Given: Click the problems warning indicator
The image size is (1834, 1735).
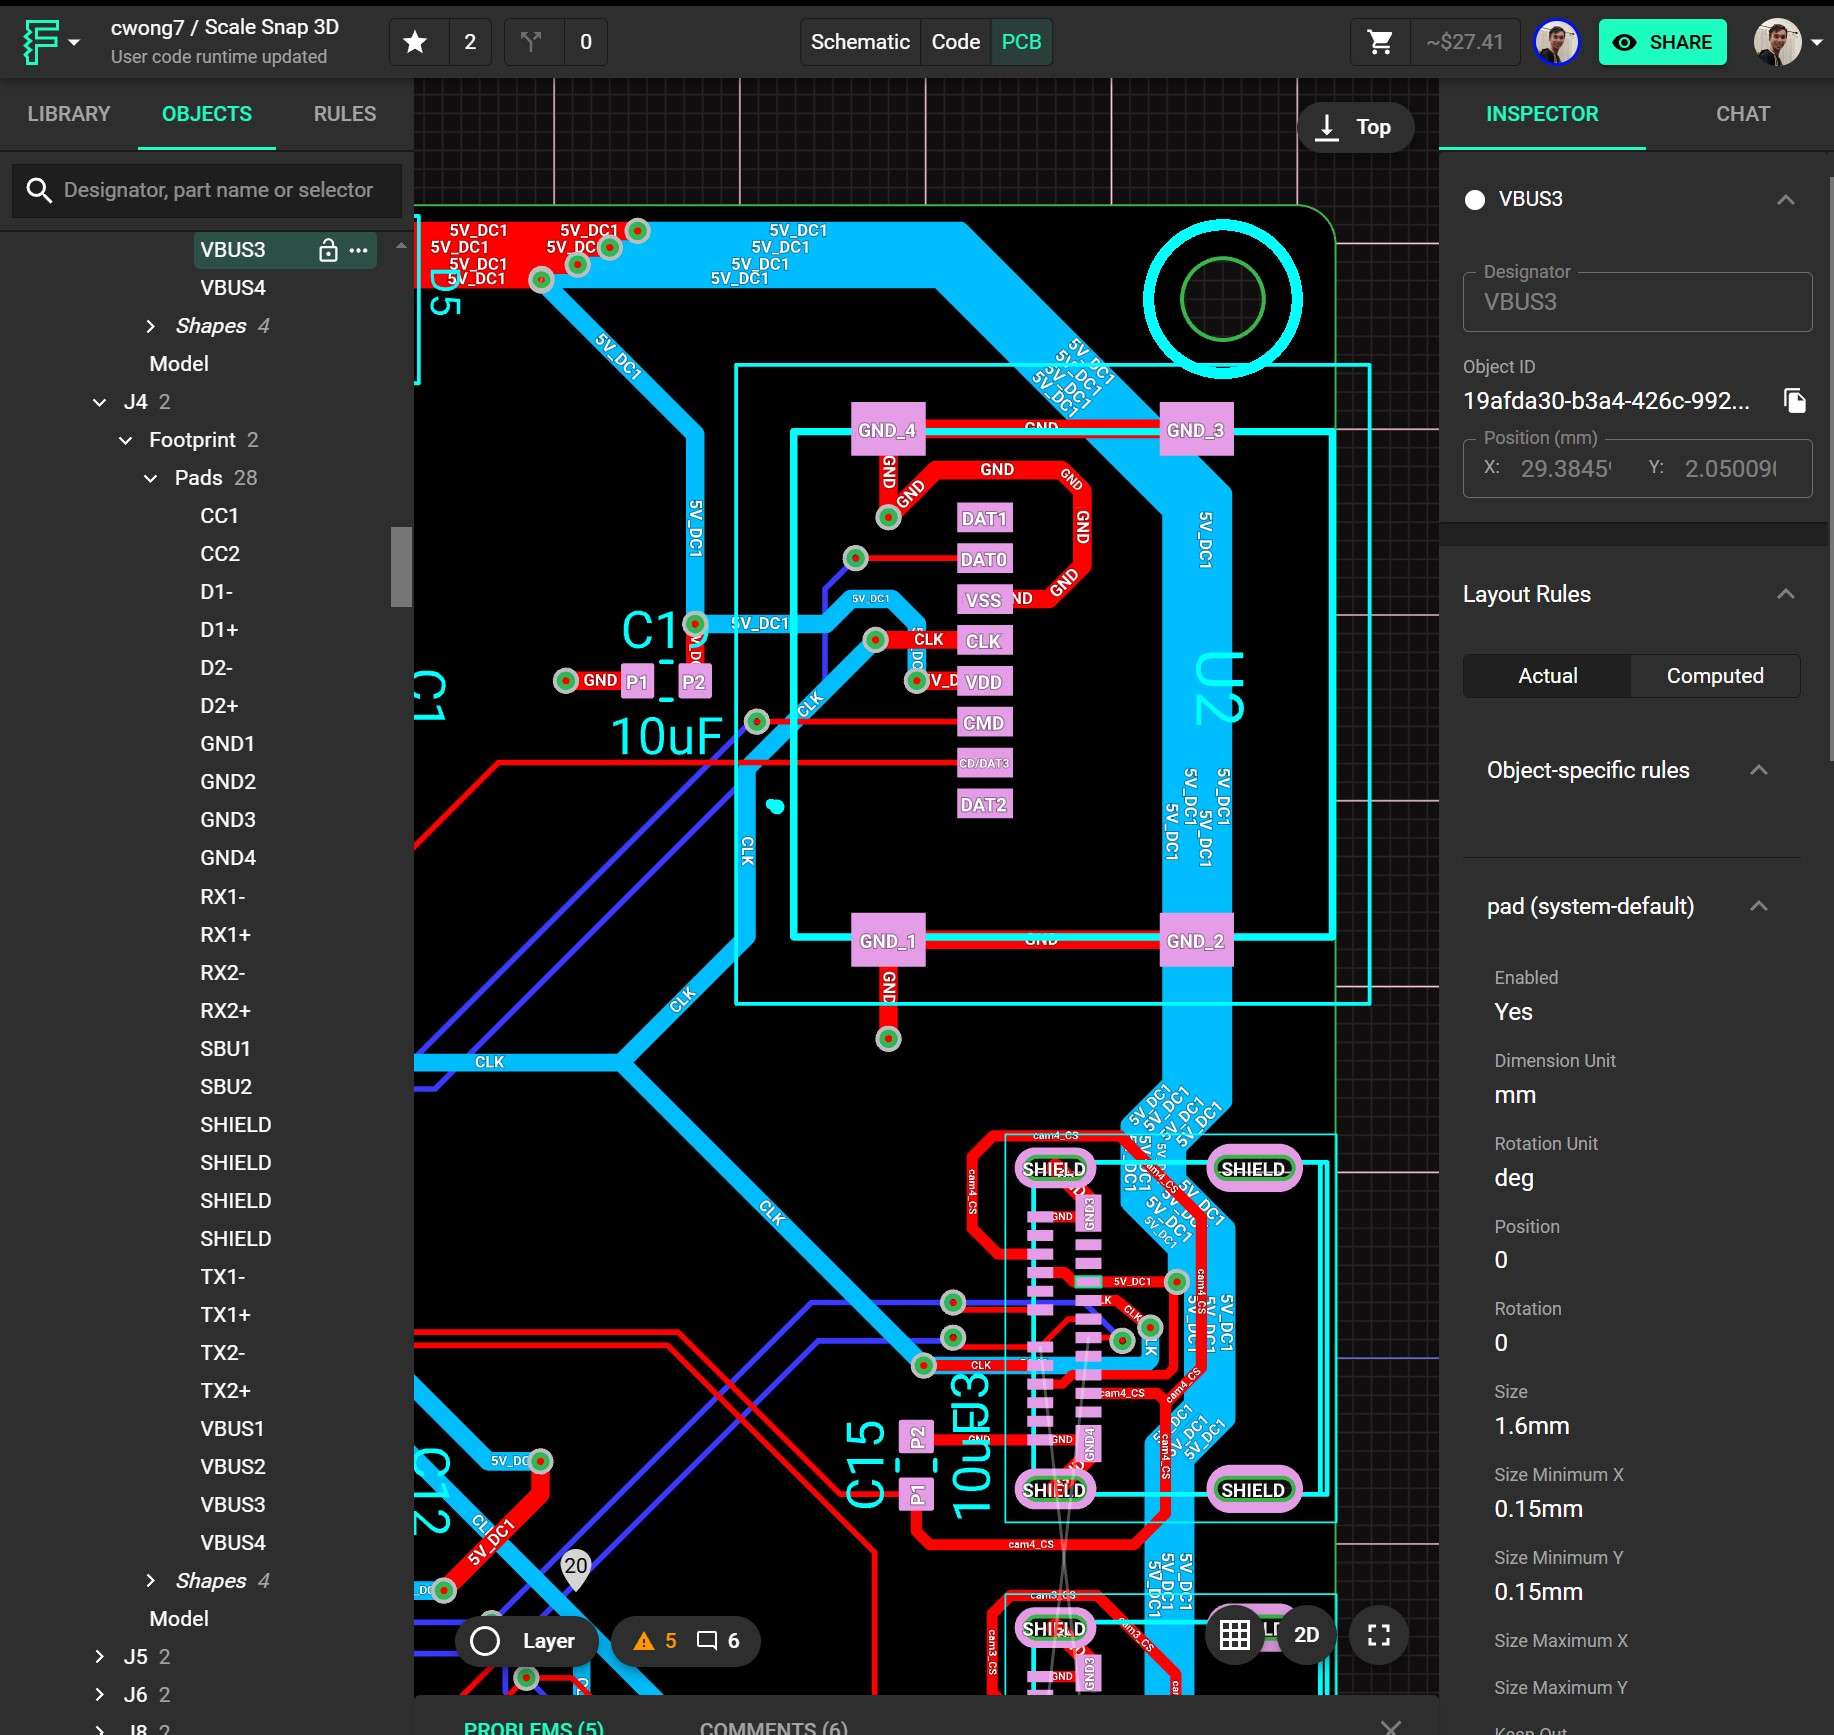Looking at the screenshot, I should (x=656, y=1641).
